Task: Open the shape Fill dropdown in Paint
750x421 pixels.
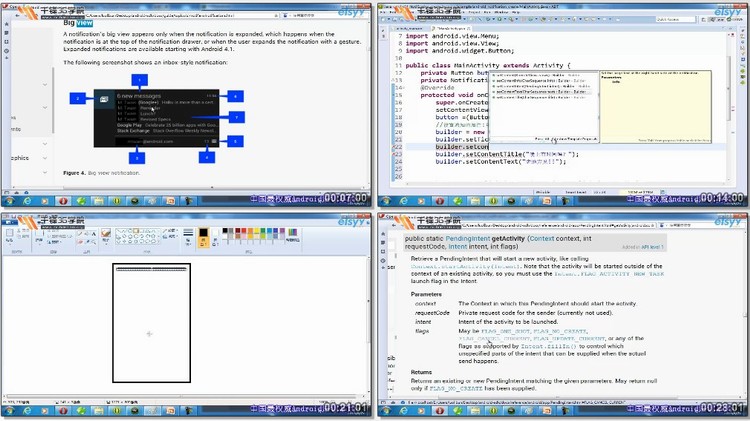Action: [x=170, y=236]
